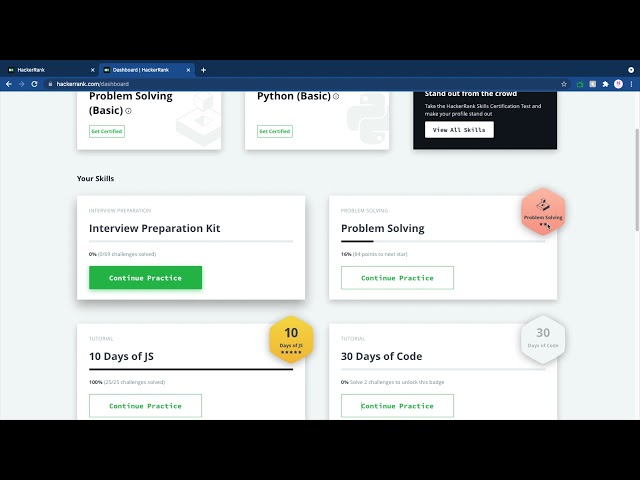Click the green extension icon in toolbar
This screenshot has height=480, width=640.
pos(580,84)
